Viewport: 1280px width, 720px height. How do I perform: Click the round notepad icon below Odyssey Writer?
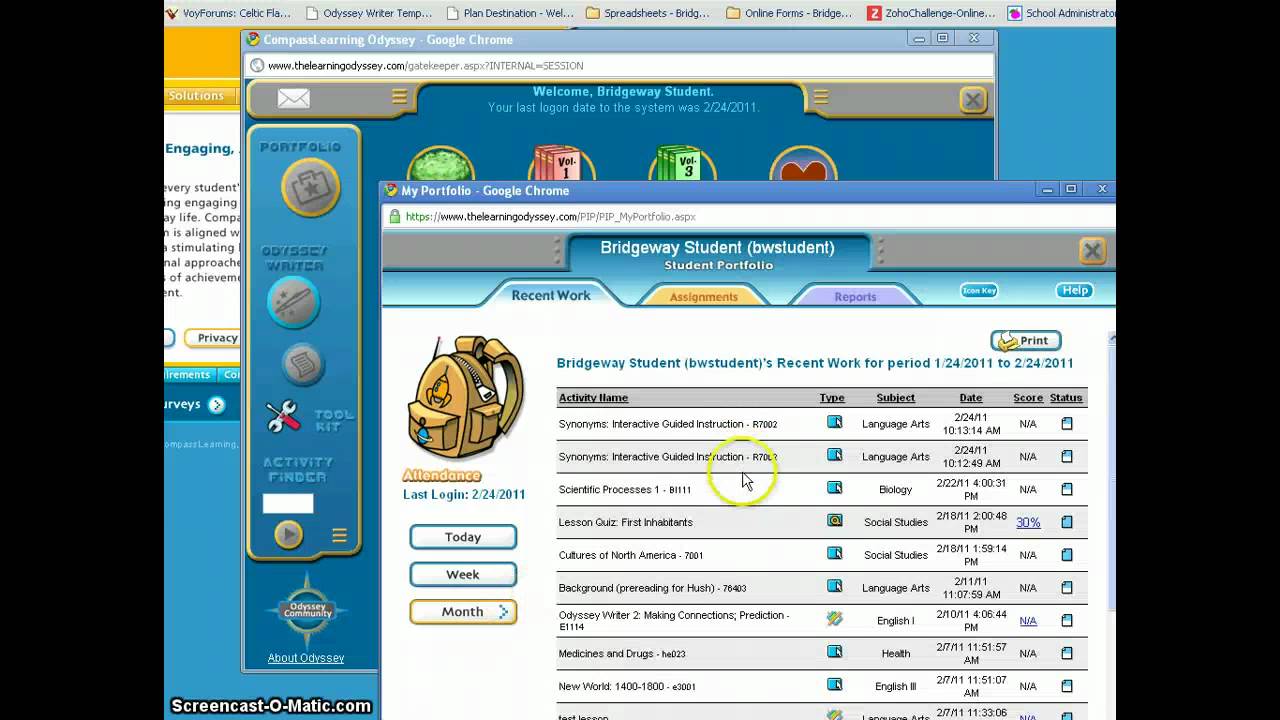303,364
